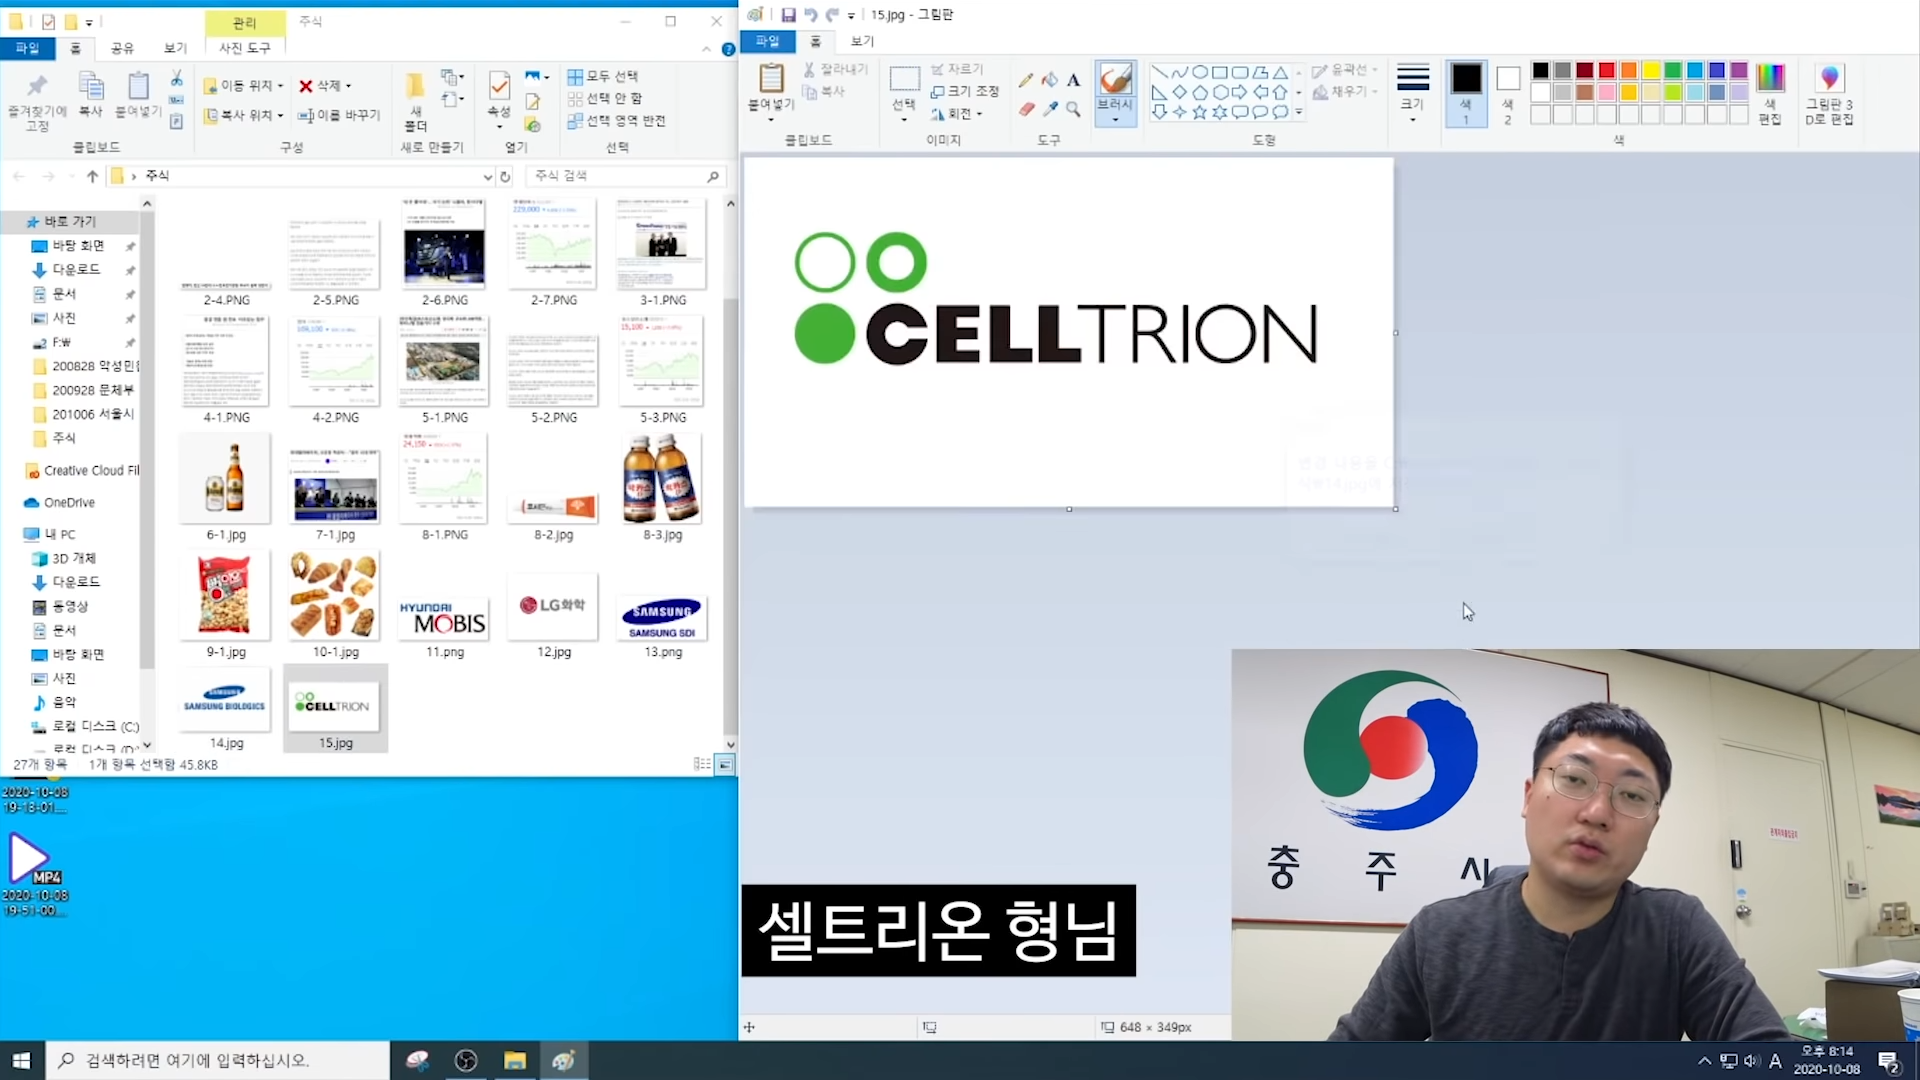1920x1080 pixels.
Task: Switch to the Picture Tools tab
Action: 245,48
